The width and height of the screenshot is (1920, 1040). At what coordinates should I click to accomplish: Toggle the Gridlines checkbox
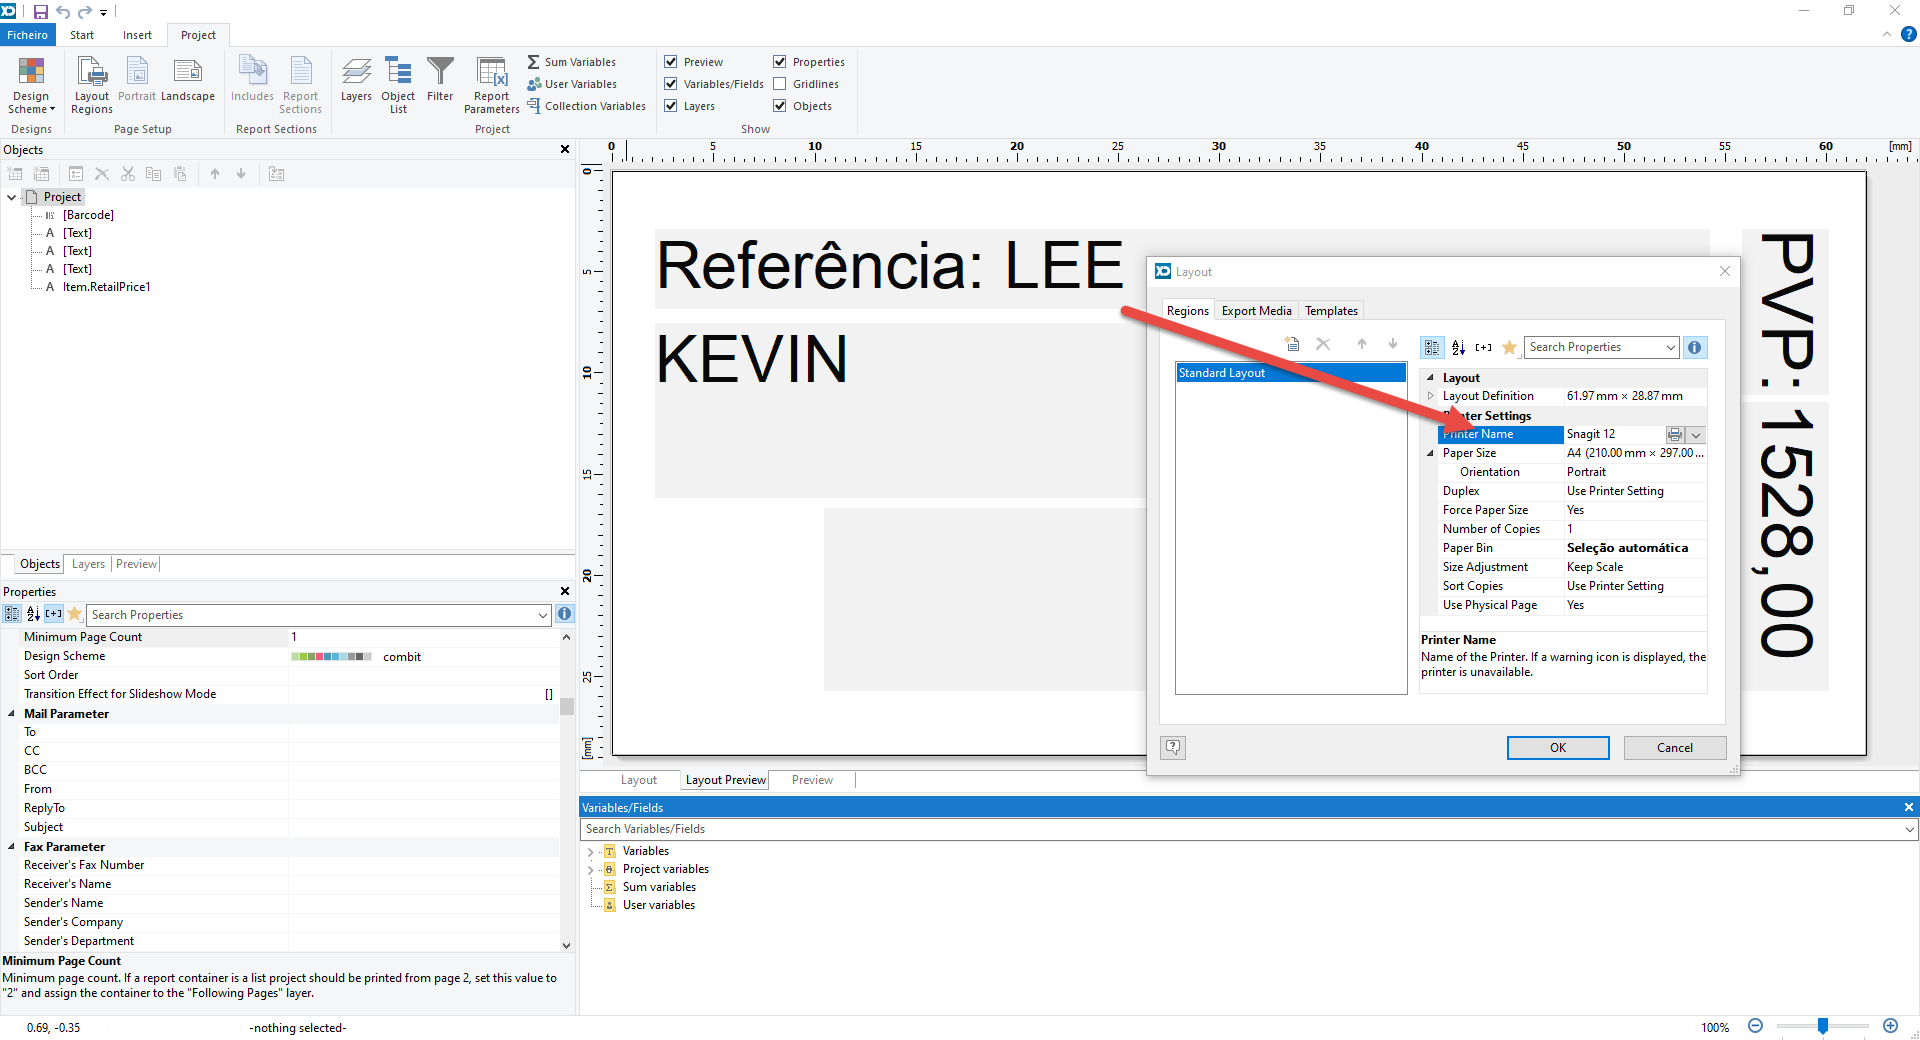click(780, 84)
